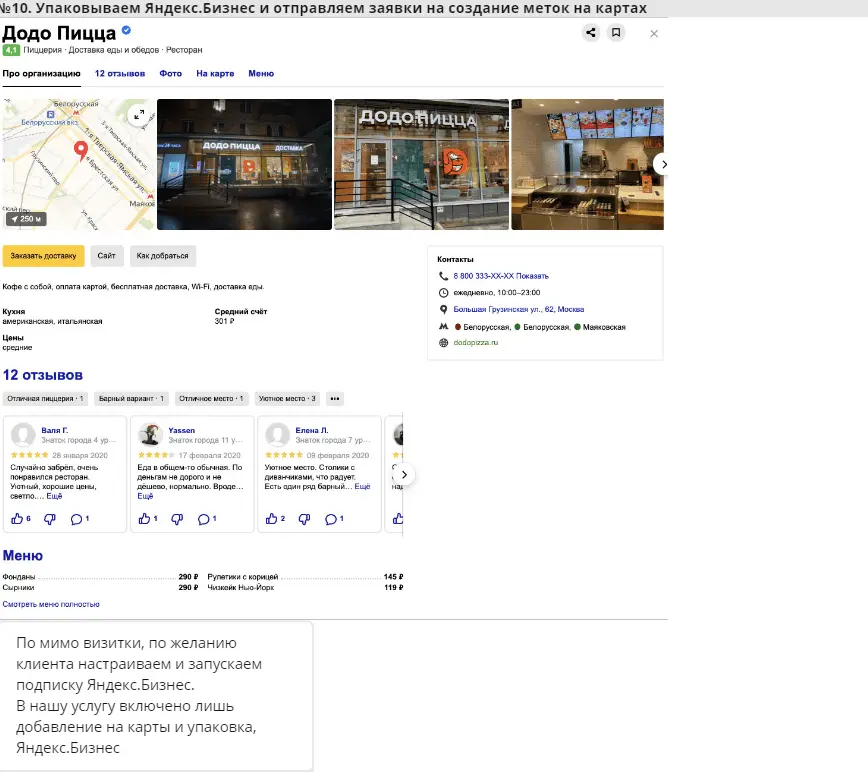Click the Рулетики с корицей menu item

coord(242,577)
